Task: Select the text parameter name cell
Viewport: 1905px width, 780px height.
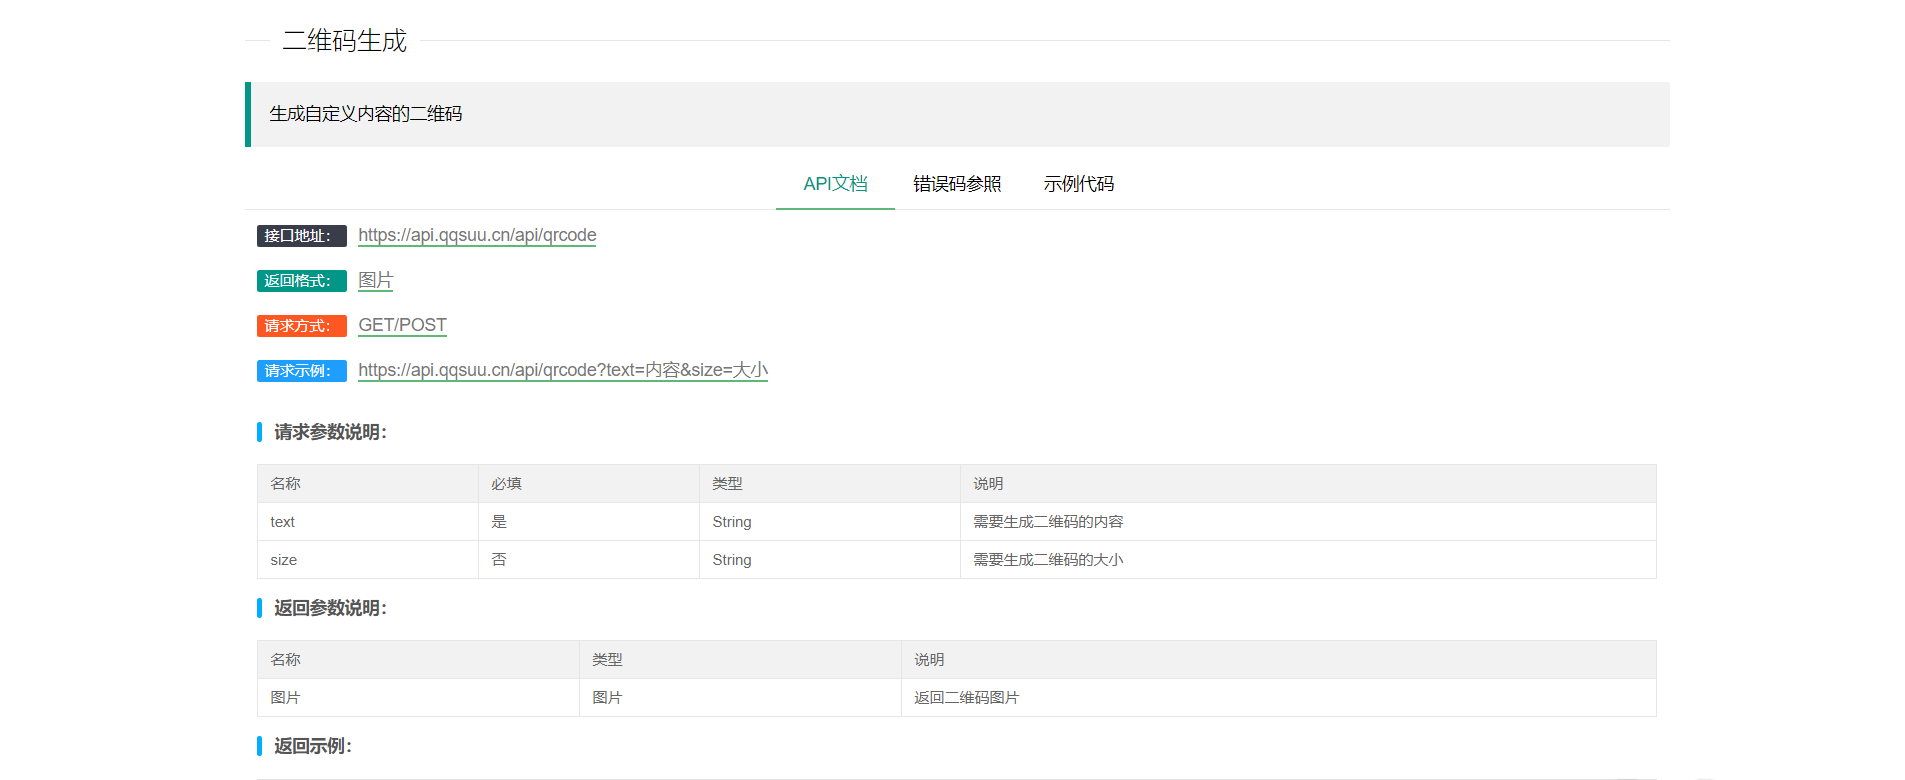Action: [x=283, y=522]
